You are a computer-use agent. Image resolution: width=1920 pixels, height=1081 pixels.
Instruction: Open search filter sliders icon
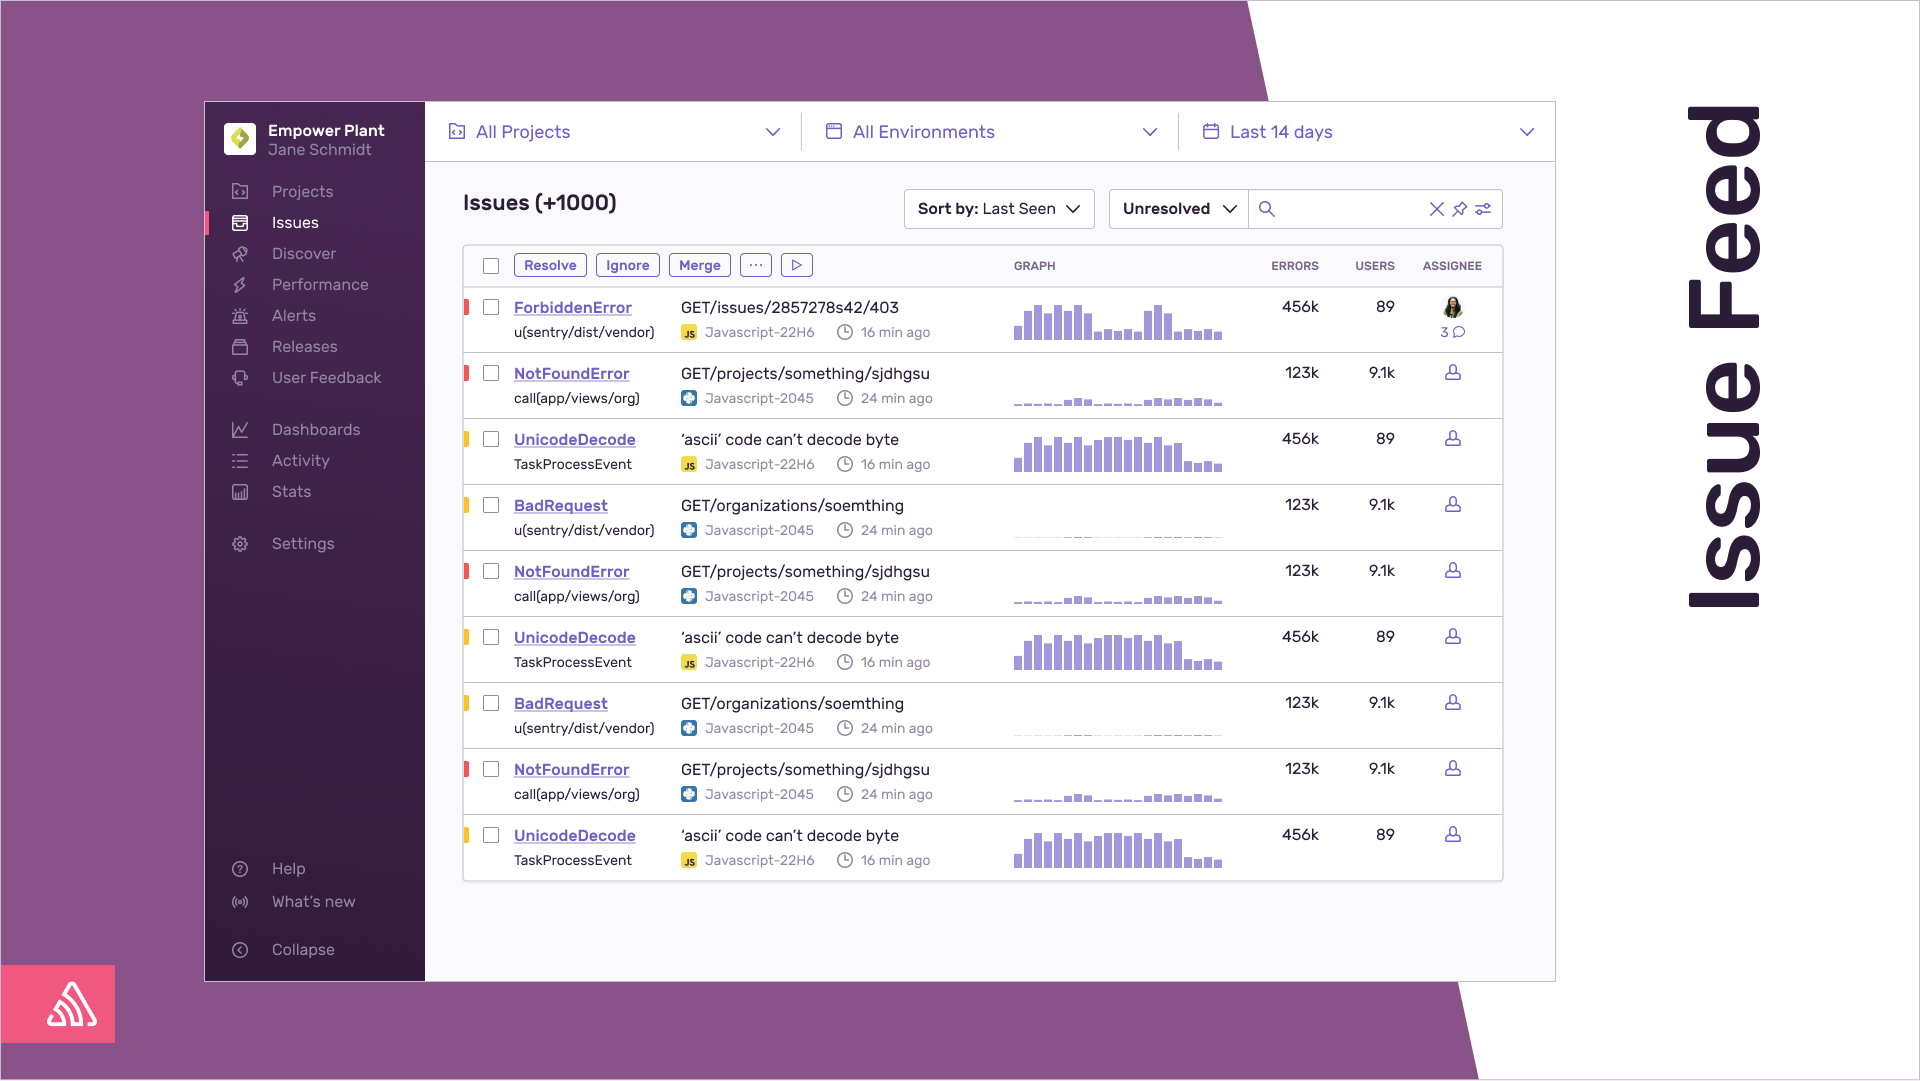[x=1483, y=209]
